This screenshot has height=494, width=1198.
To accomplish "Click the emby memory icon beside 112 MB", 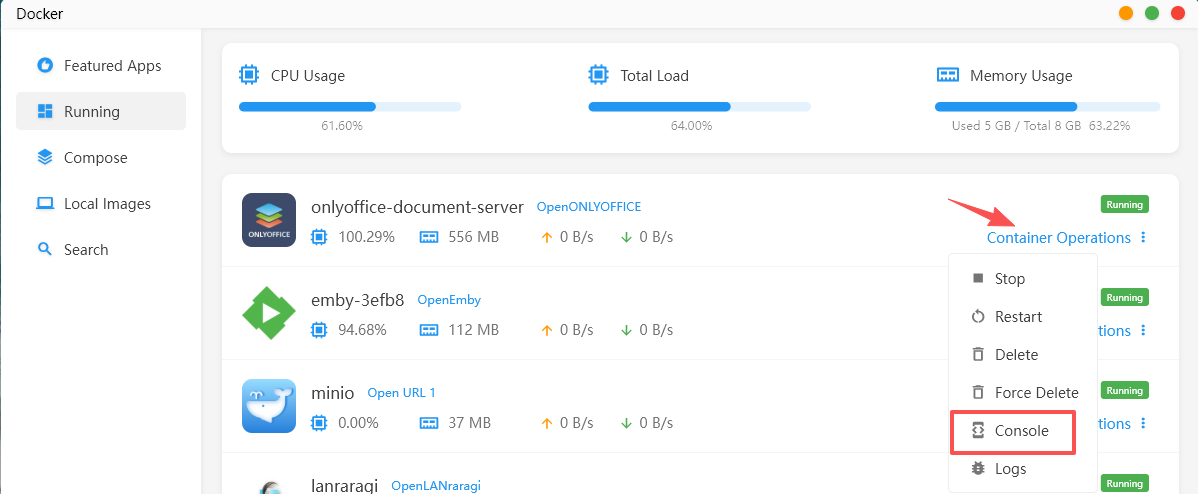I will point(429,331).
